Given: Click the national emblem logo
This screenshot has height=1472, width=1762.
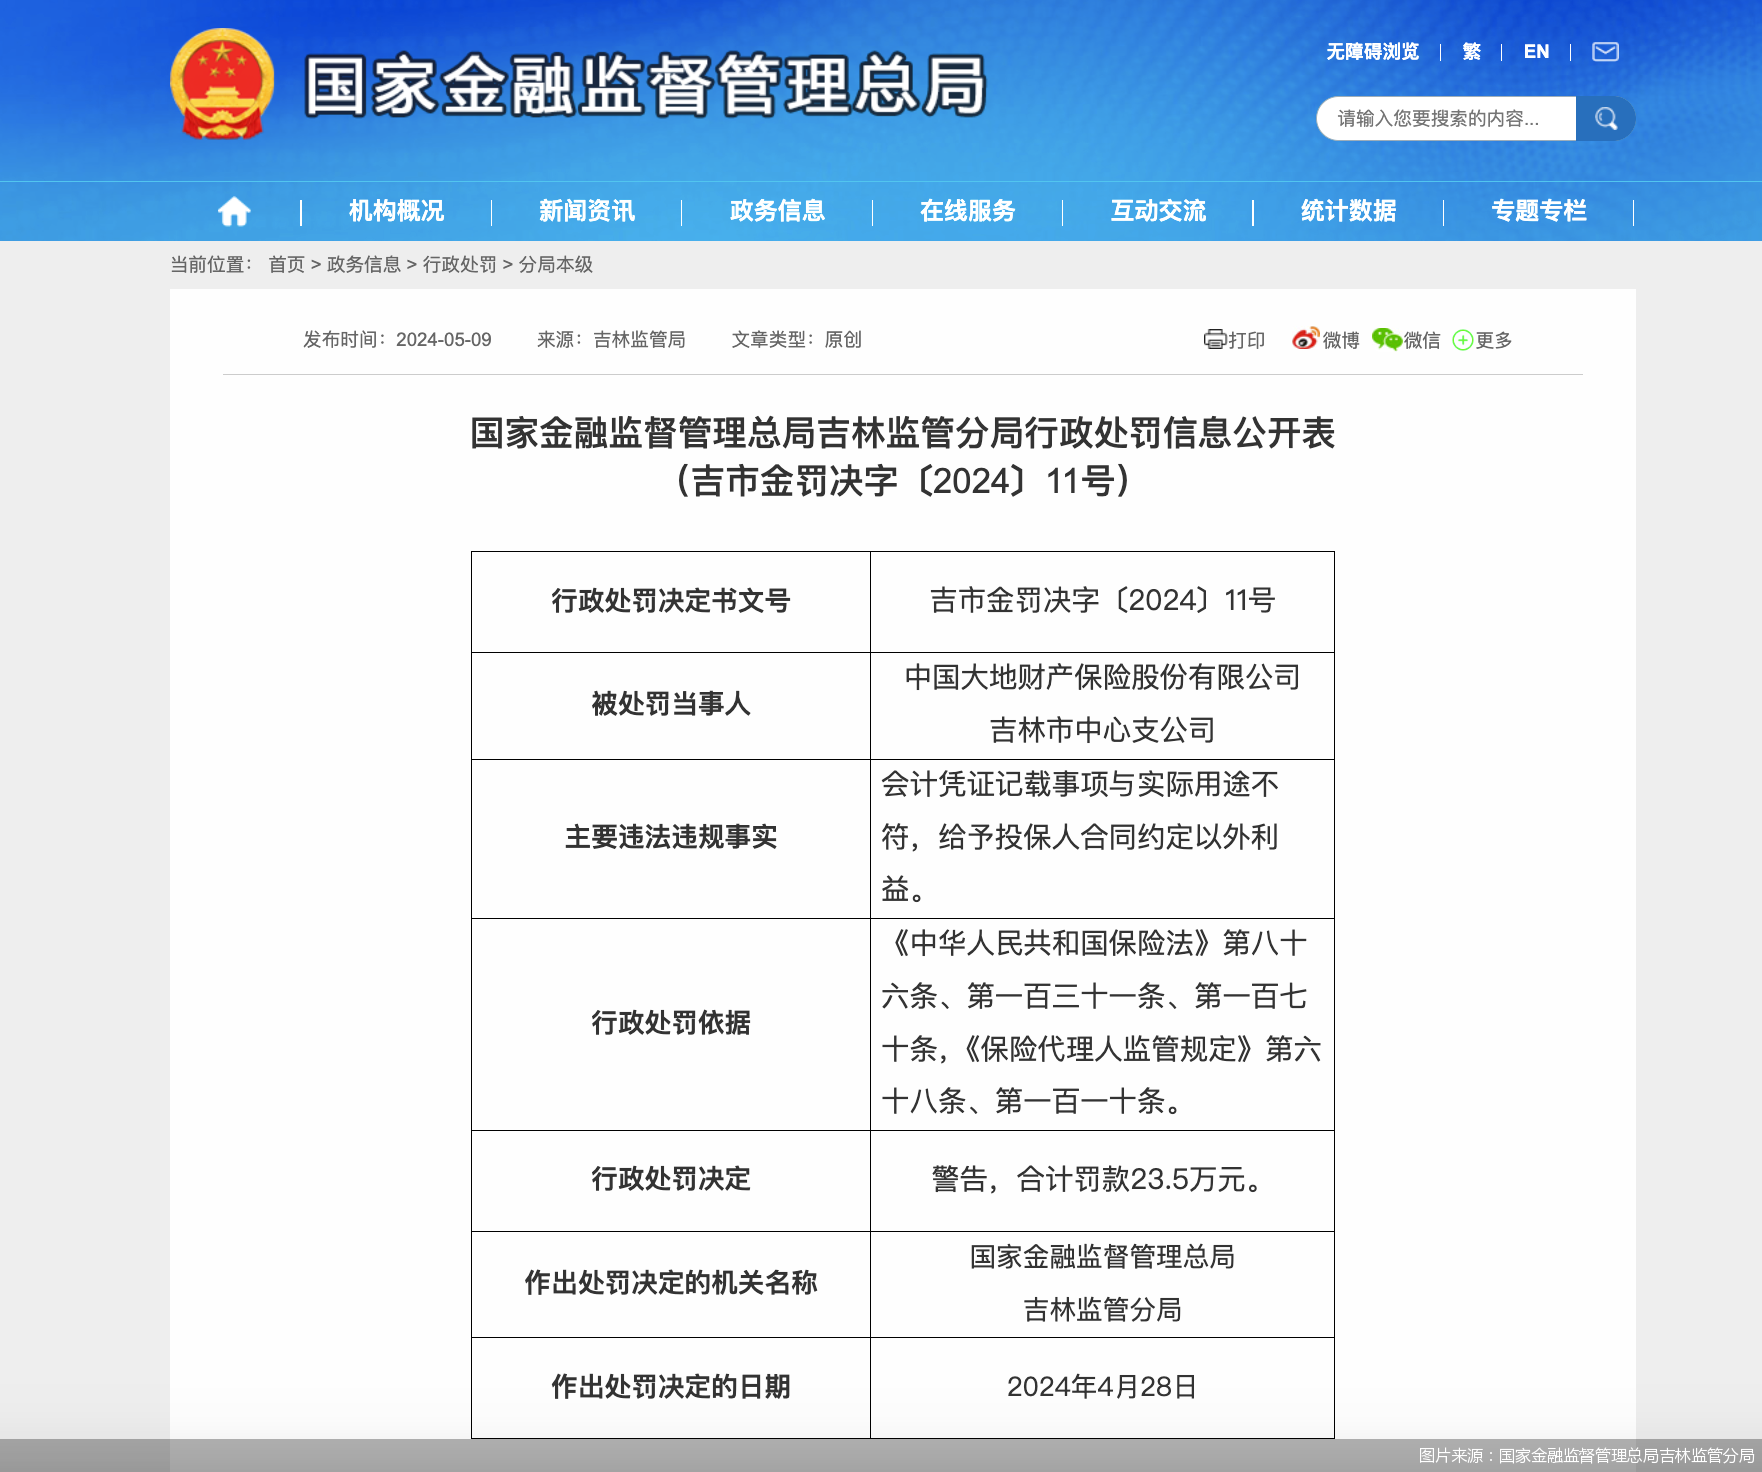Looking at the screenshot, I should coord(222,84).
